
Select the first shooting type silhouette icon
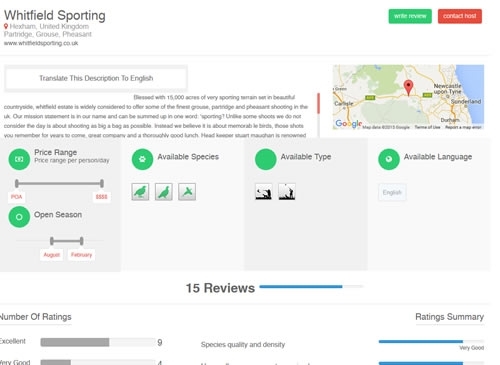(x=264, y=192)
